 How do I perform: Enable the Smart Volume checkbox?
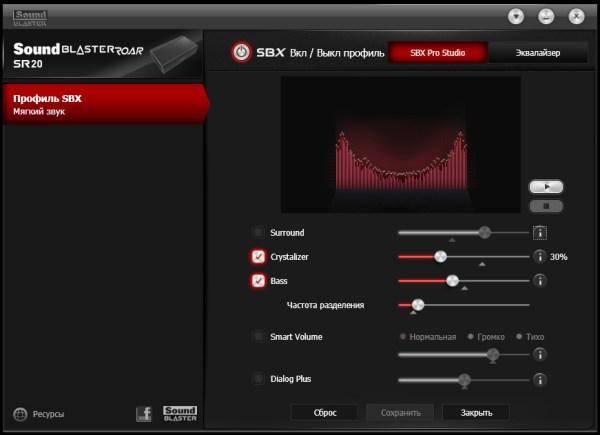(259, 337)
